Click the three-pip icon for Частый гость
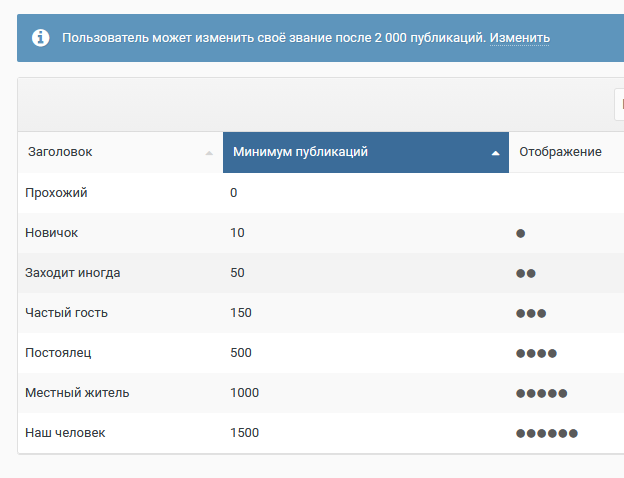Image resolution: width=624 pixels, height=478 pixels. [531, 313]
